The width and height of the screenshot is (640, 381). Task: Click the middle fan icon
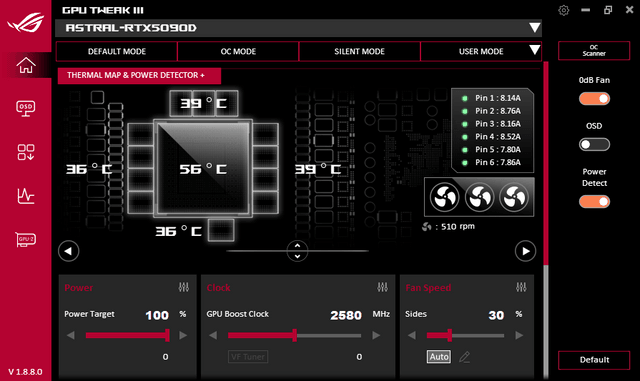point(479,197)
